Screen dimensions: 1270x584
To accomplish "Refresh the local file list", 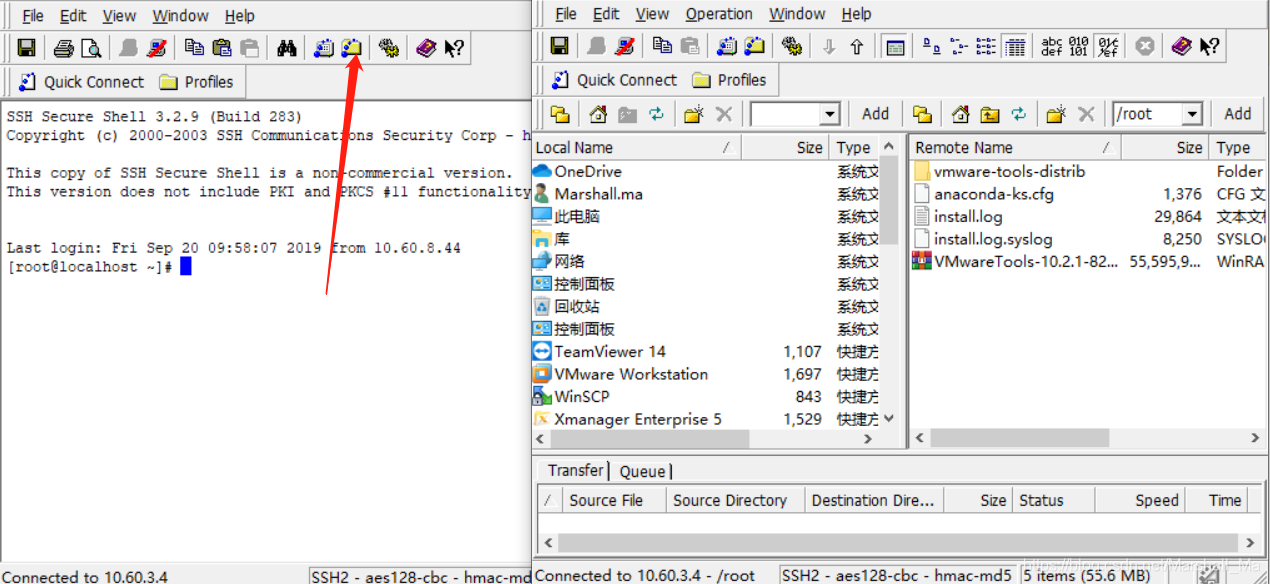I will (x=656, y=114).
